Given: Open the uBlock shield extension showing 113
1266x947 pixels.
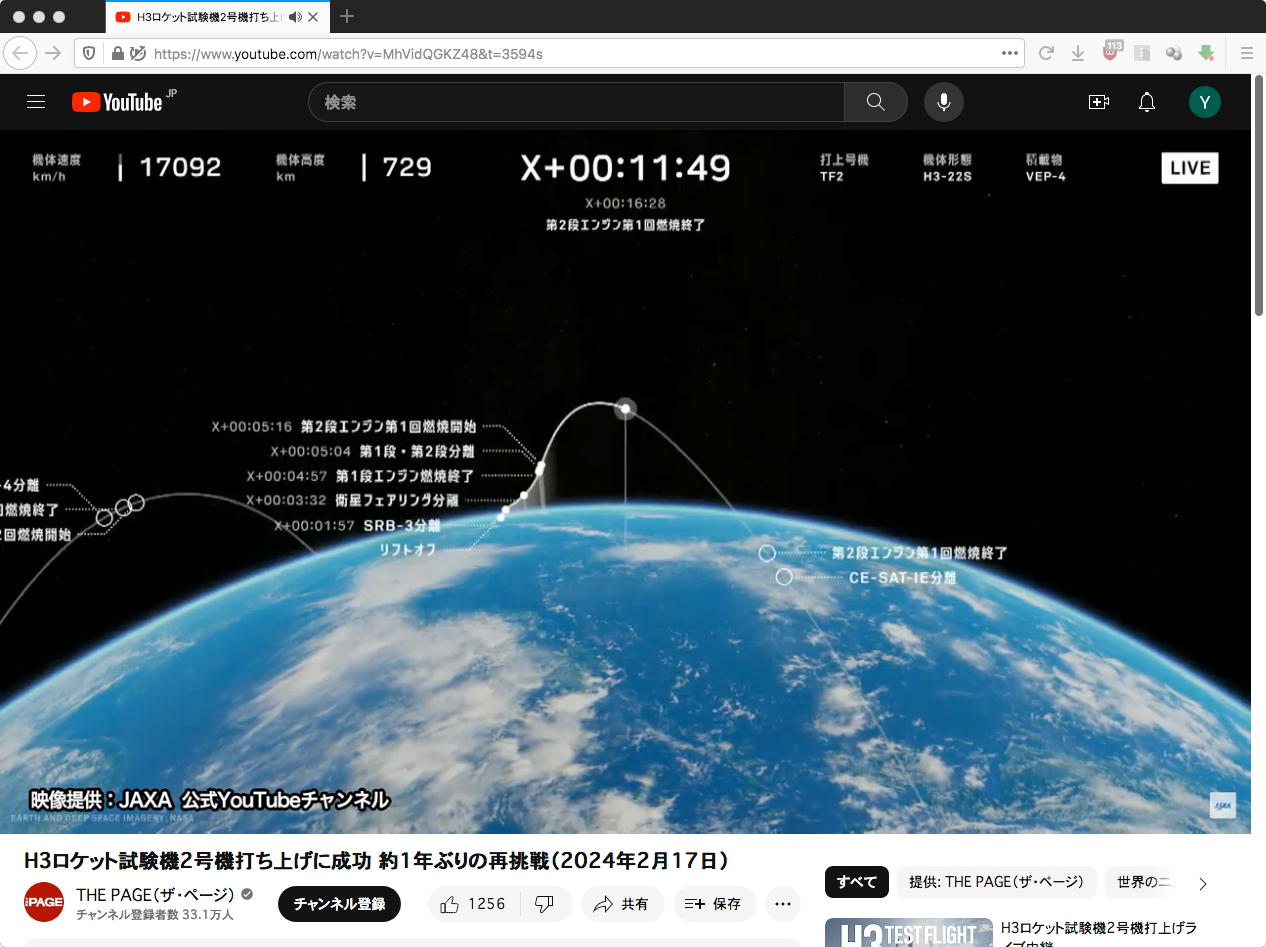Looking at the screenshot, I should (x=1111, y=52).
